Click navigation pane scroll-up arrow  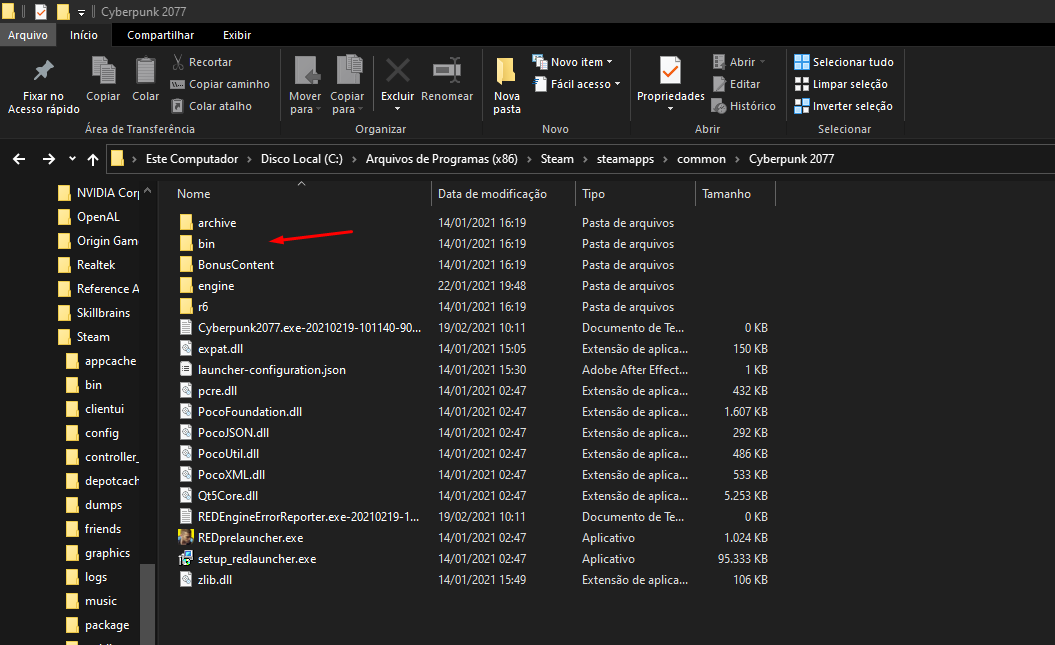pos(147,191)
